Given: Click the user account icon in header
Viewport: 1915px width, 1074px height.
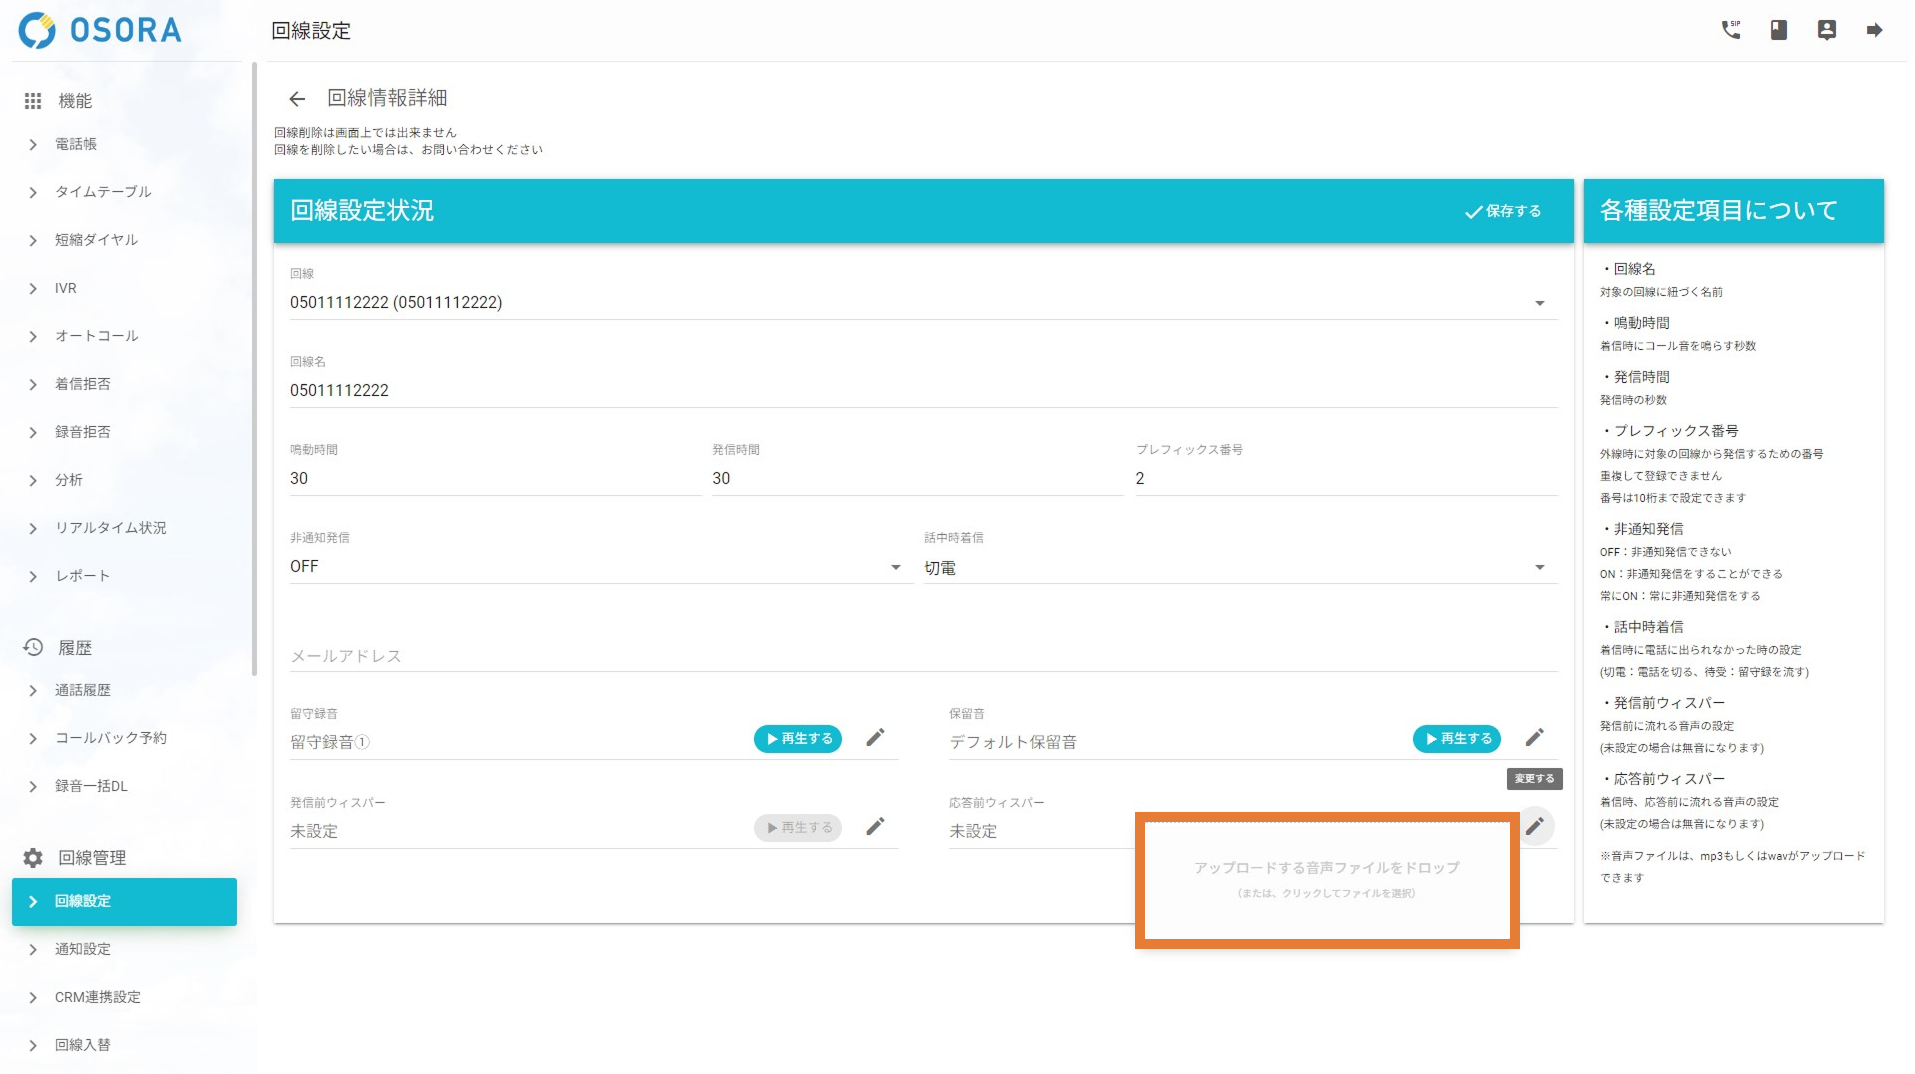Looking at the screenshot, I should (1826, 30).
